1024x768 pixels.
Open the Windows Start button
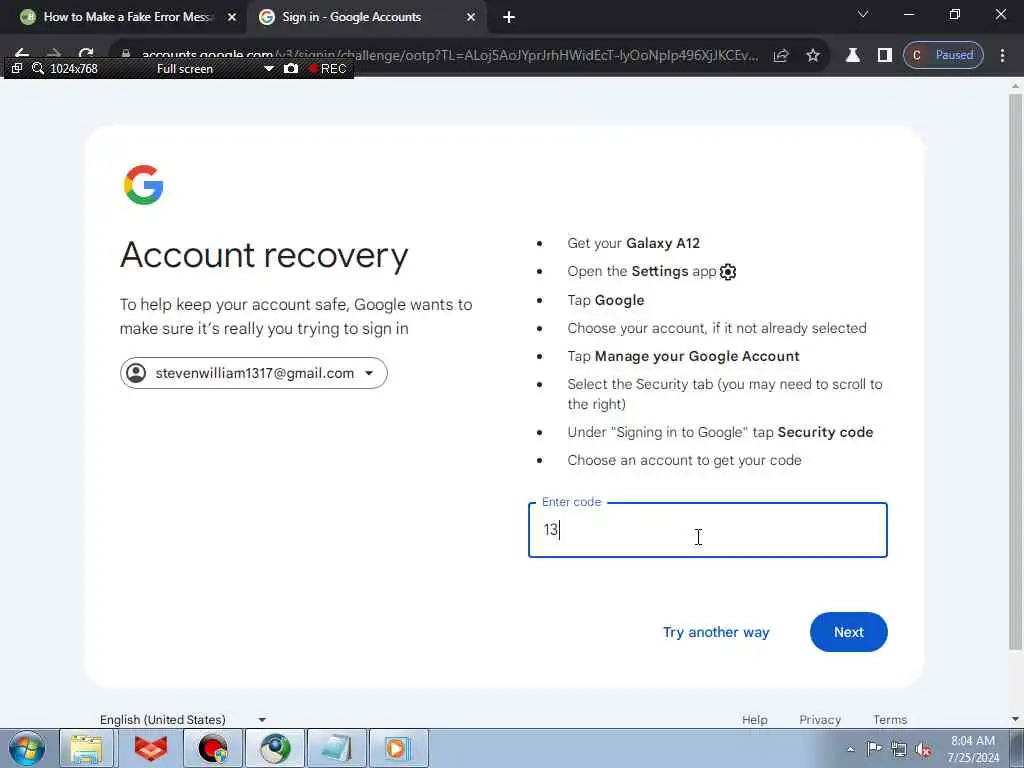point(27,748)
